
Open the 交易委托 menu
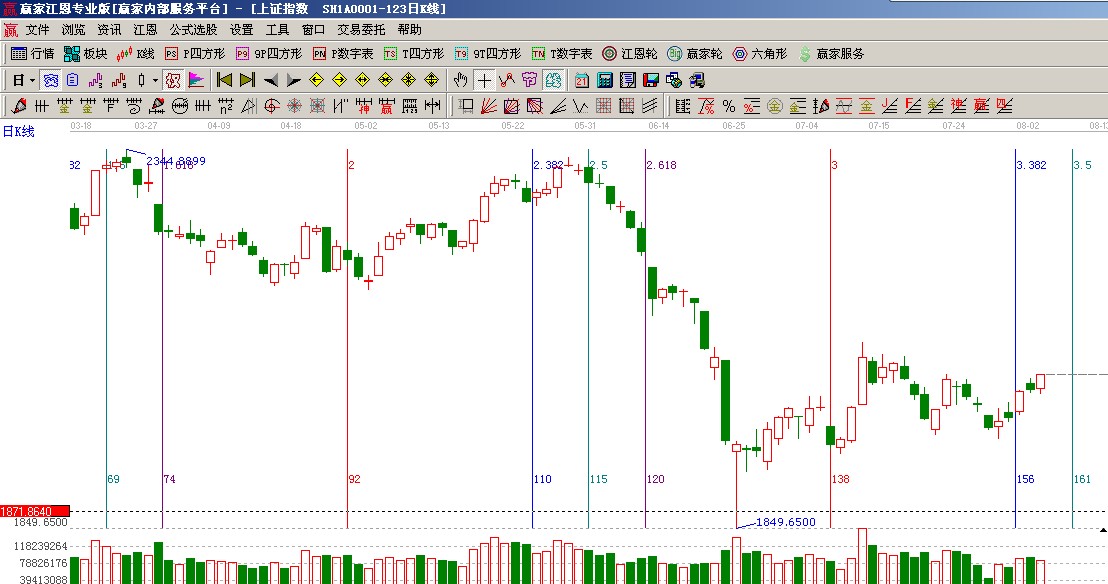click(361, 30)
